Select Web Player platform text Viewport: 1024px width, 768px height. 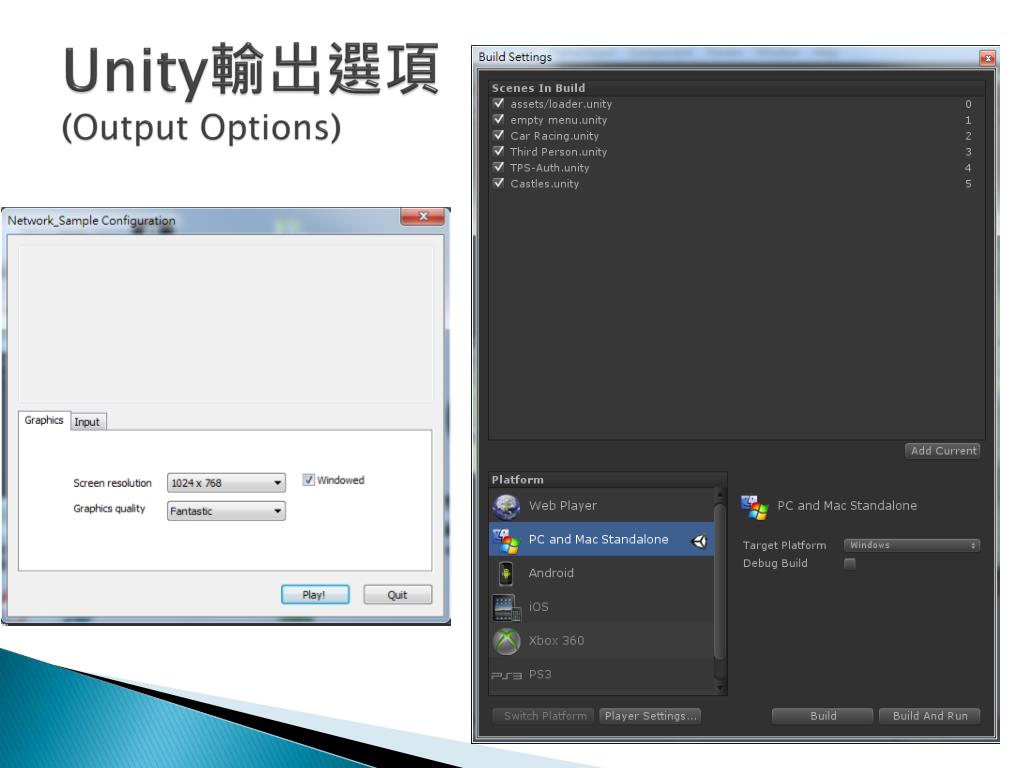point(562,505)
